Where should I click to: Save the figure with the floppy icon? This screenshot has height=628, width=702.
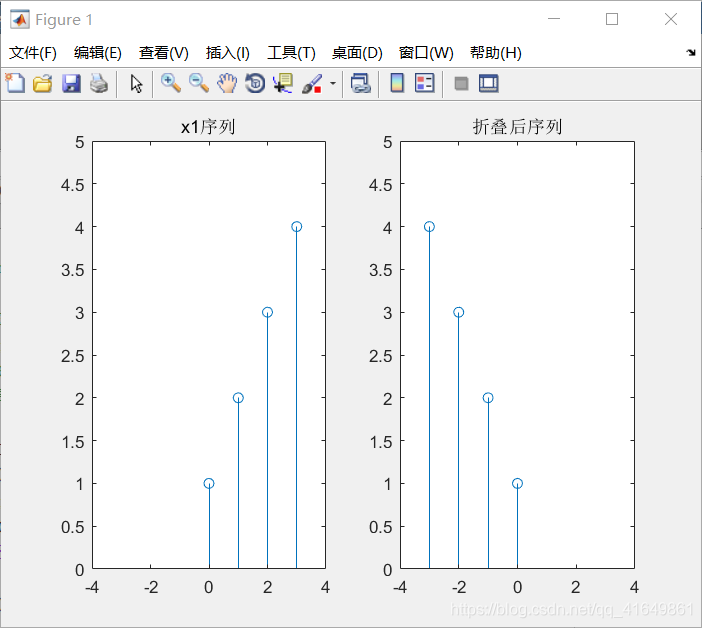pos(71,83)
